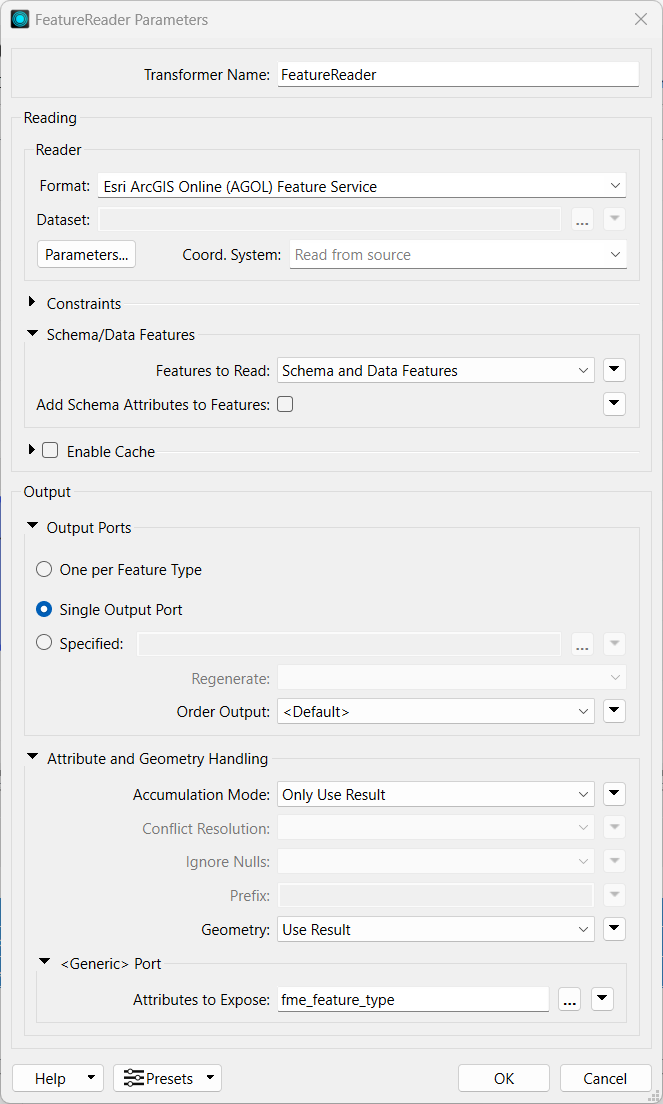
Task: Tick the Enable Cache checkbox
Action: click(x=50, y=451)
